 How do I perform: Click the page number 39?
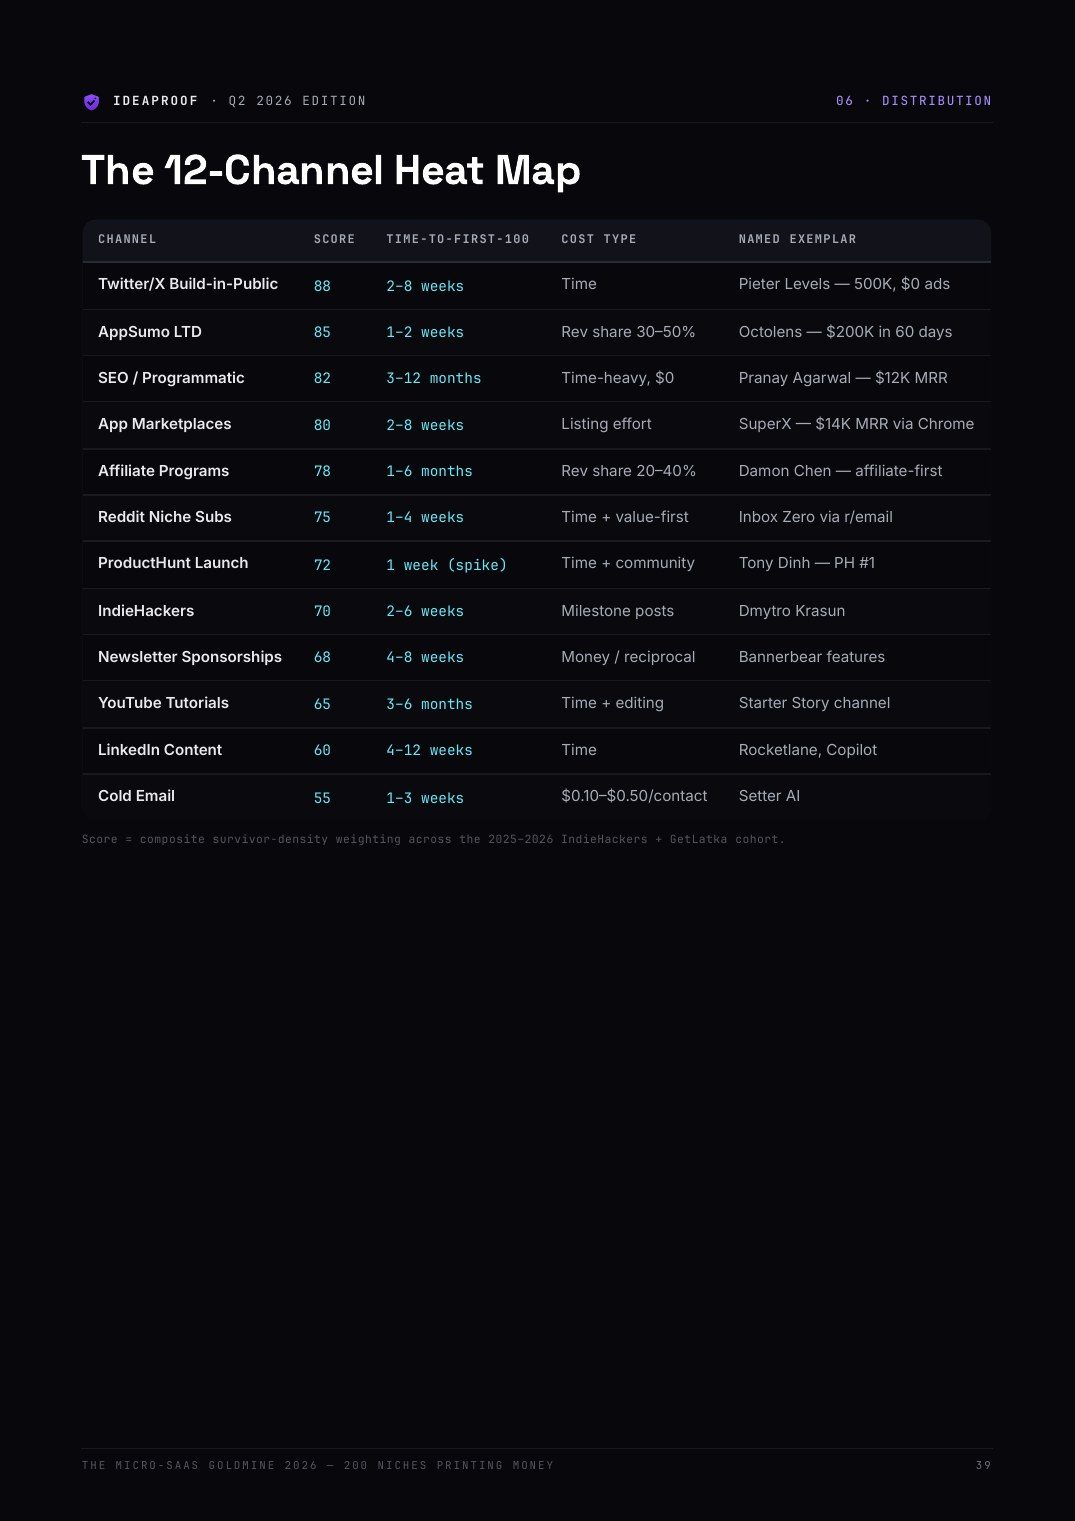click(x=984, y=1465)
